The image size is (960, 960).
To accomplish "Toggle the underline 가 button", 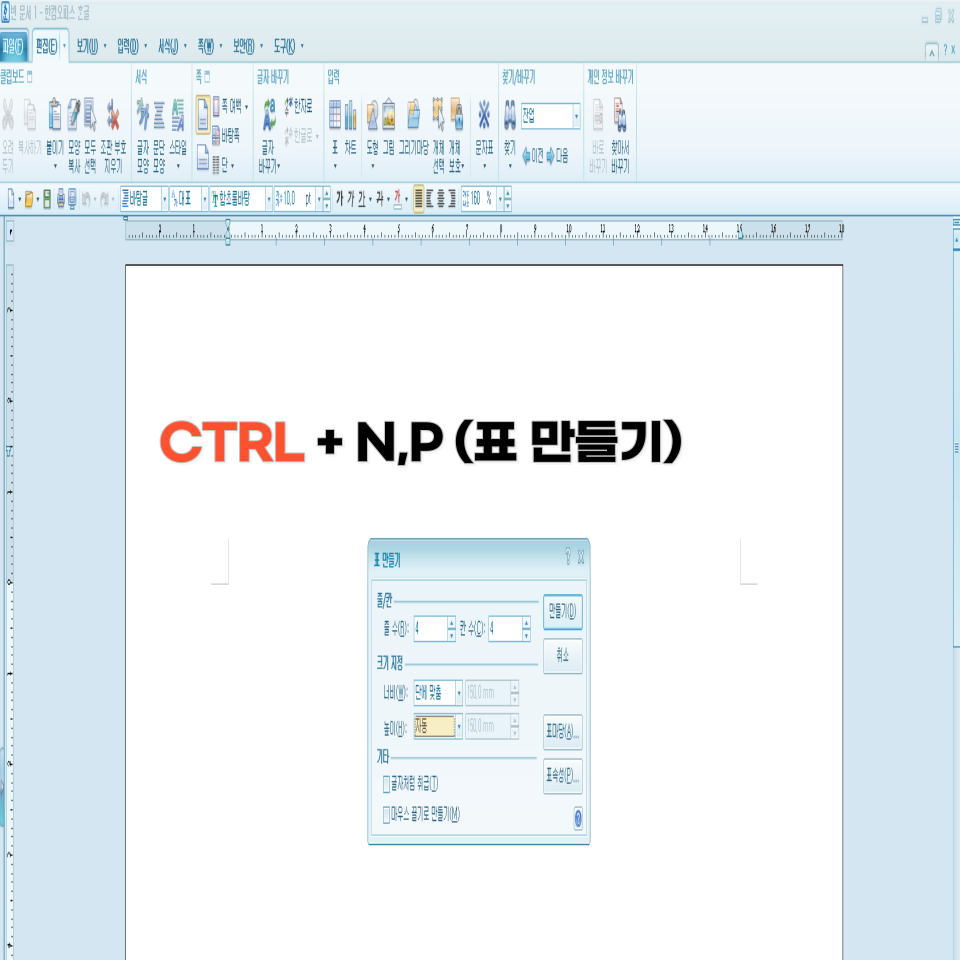I will (362, 198).
